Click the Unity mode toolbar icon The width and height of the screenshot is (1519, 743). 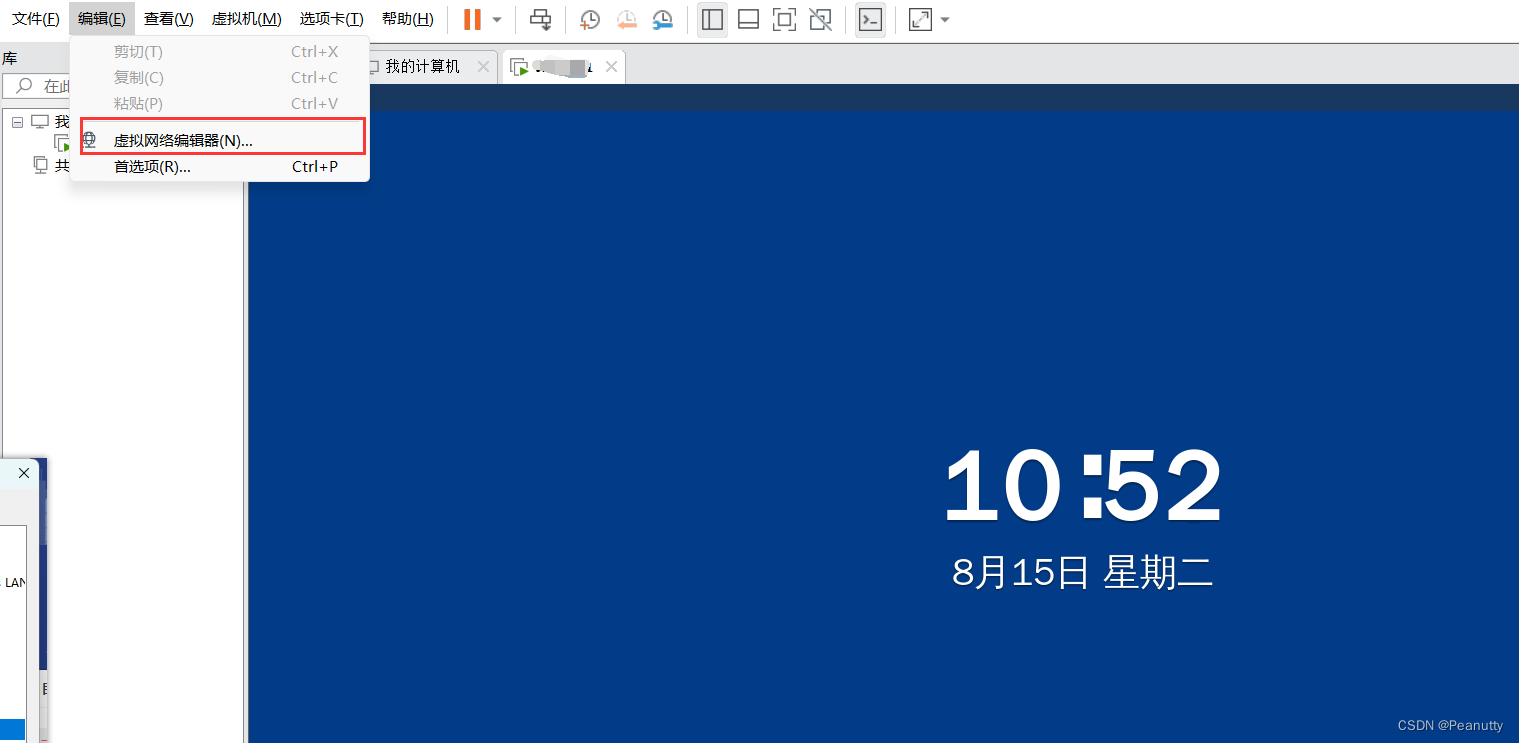(x=820, y=19)
